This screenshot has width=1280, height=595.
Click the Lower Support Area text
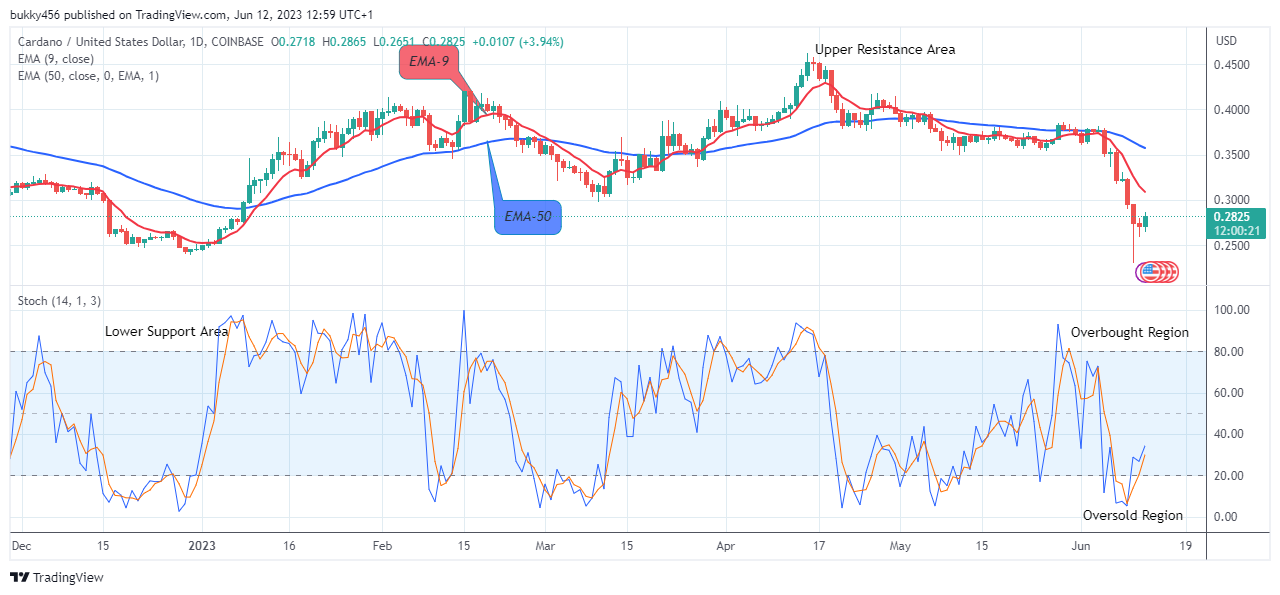[x=167, y=331]
